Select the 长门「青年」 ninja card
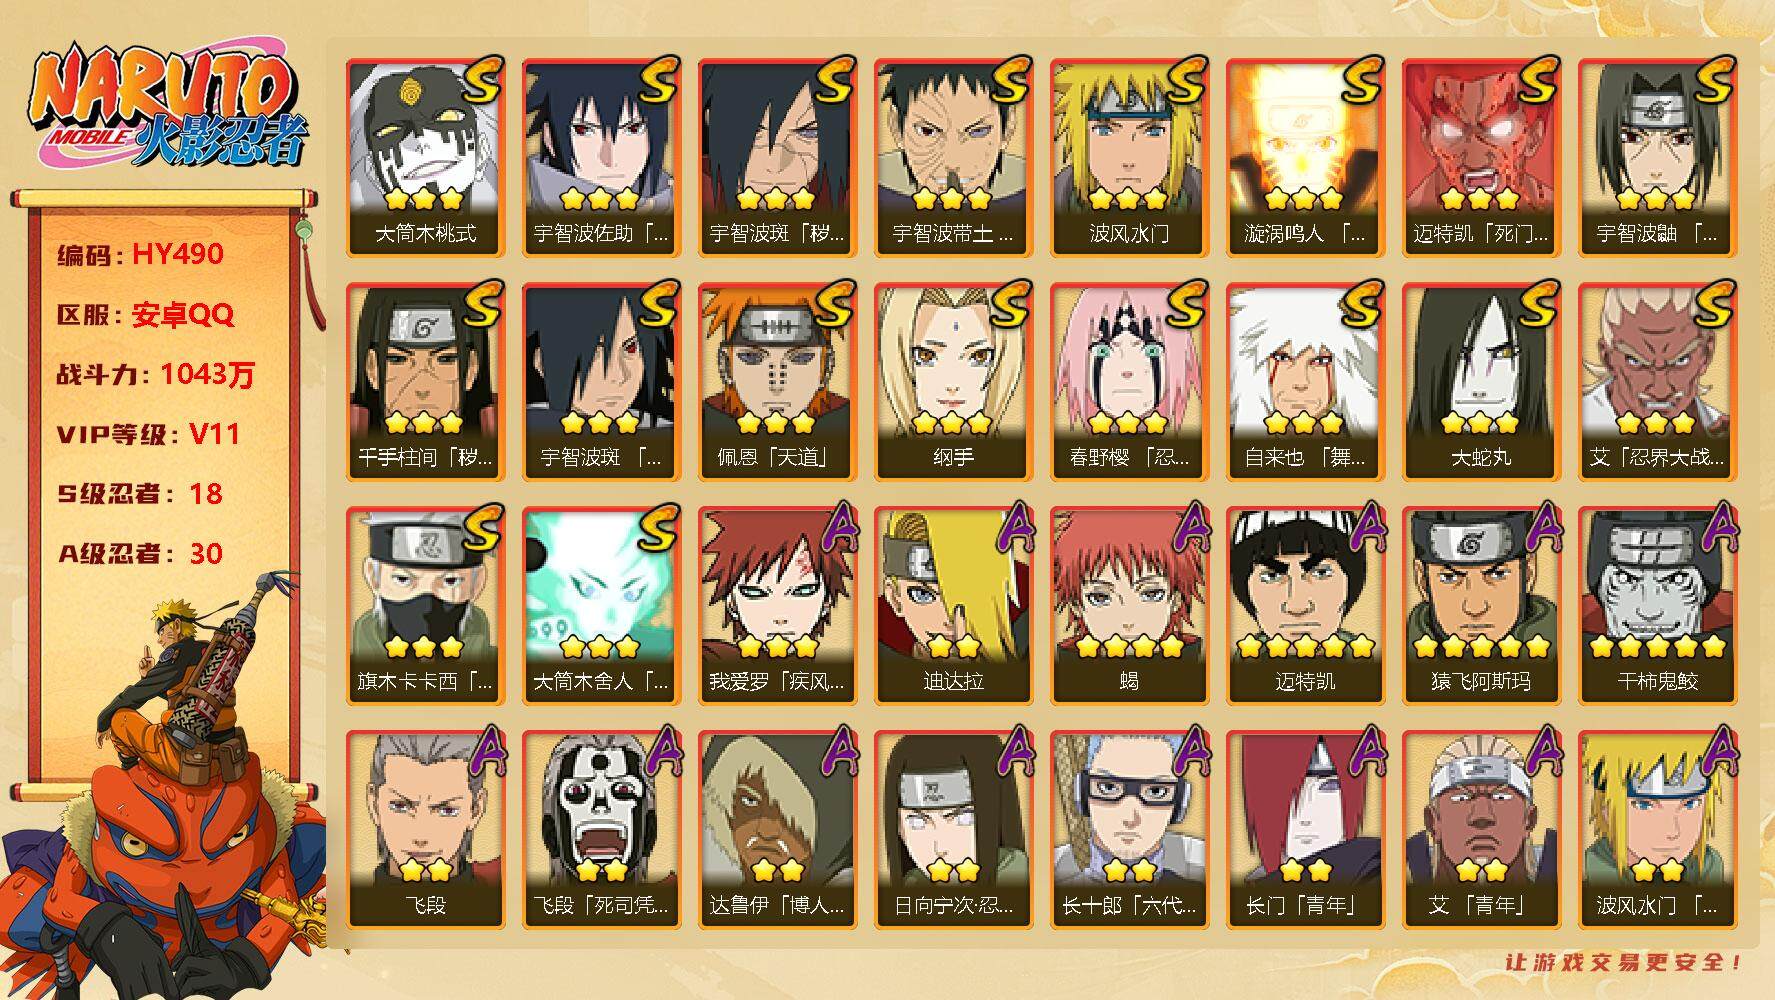 (1305, 830)
